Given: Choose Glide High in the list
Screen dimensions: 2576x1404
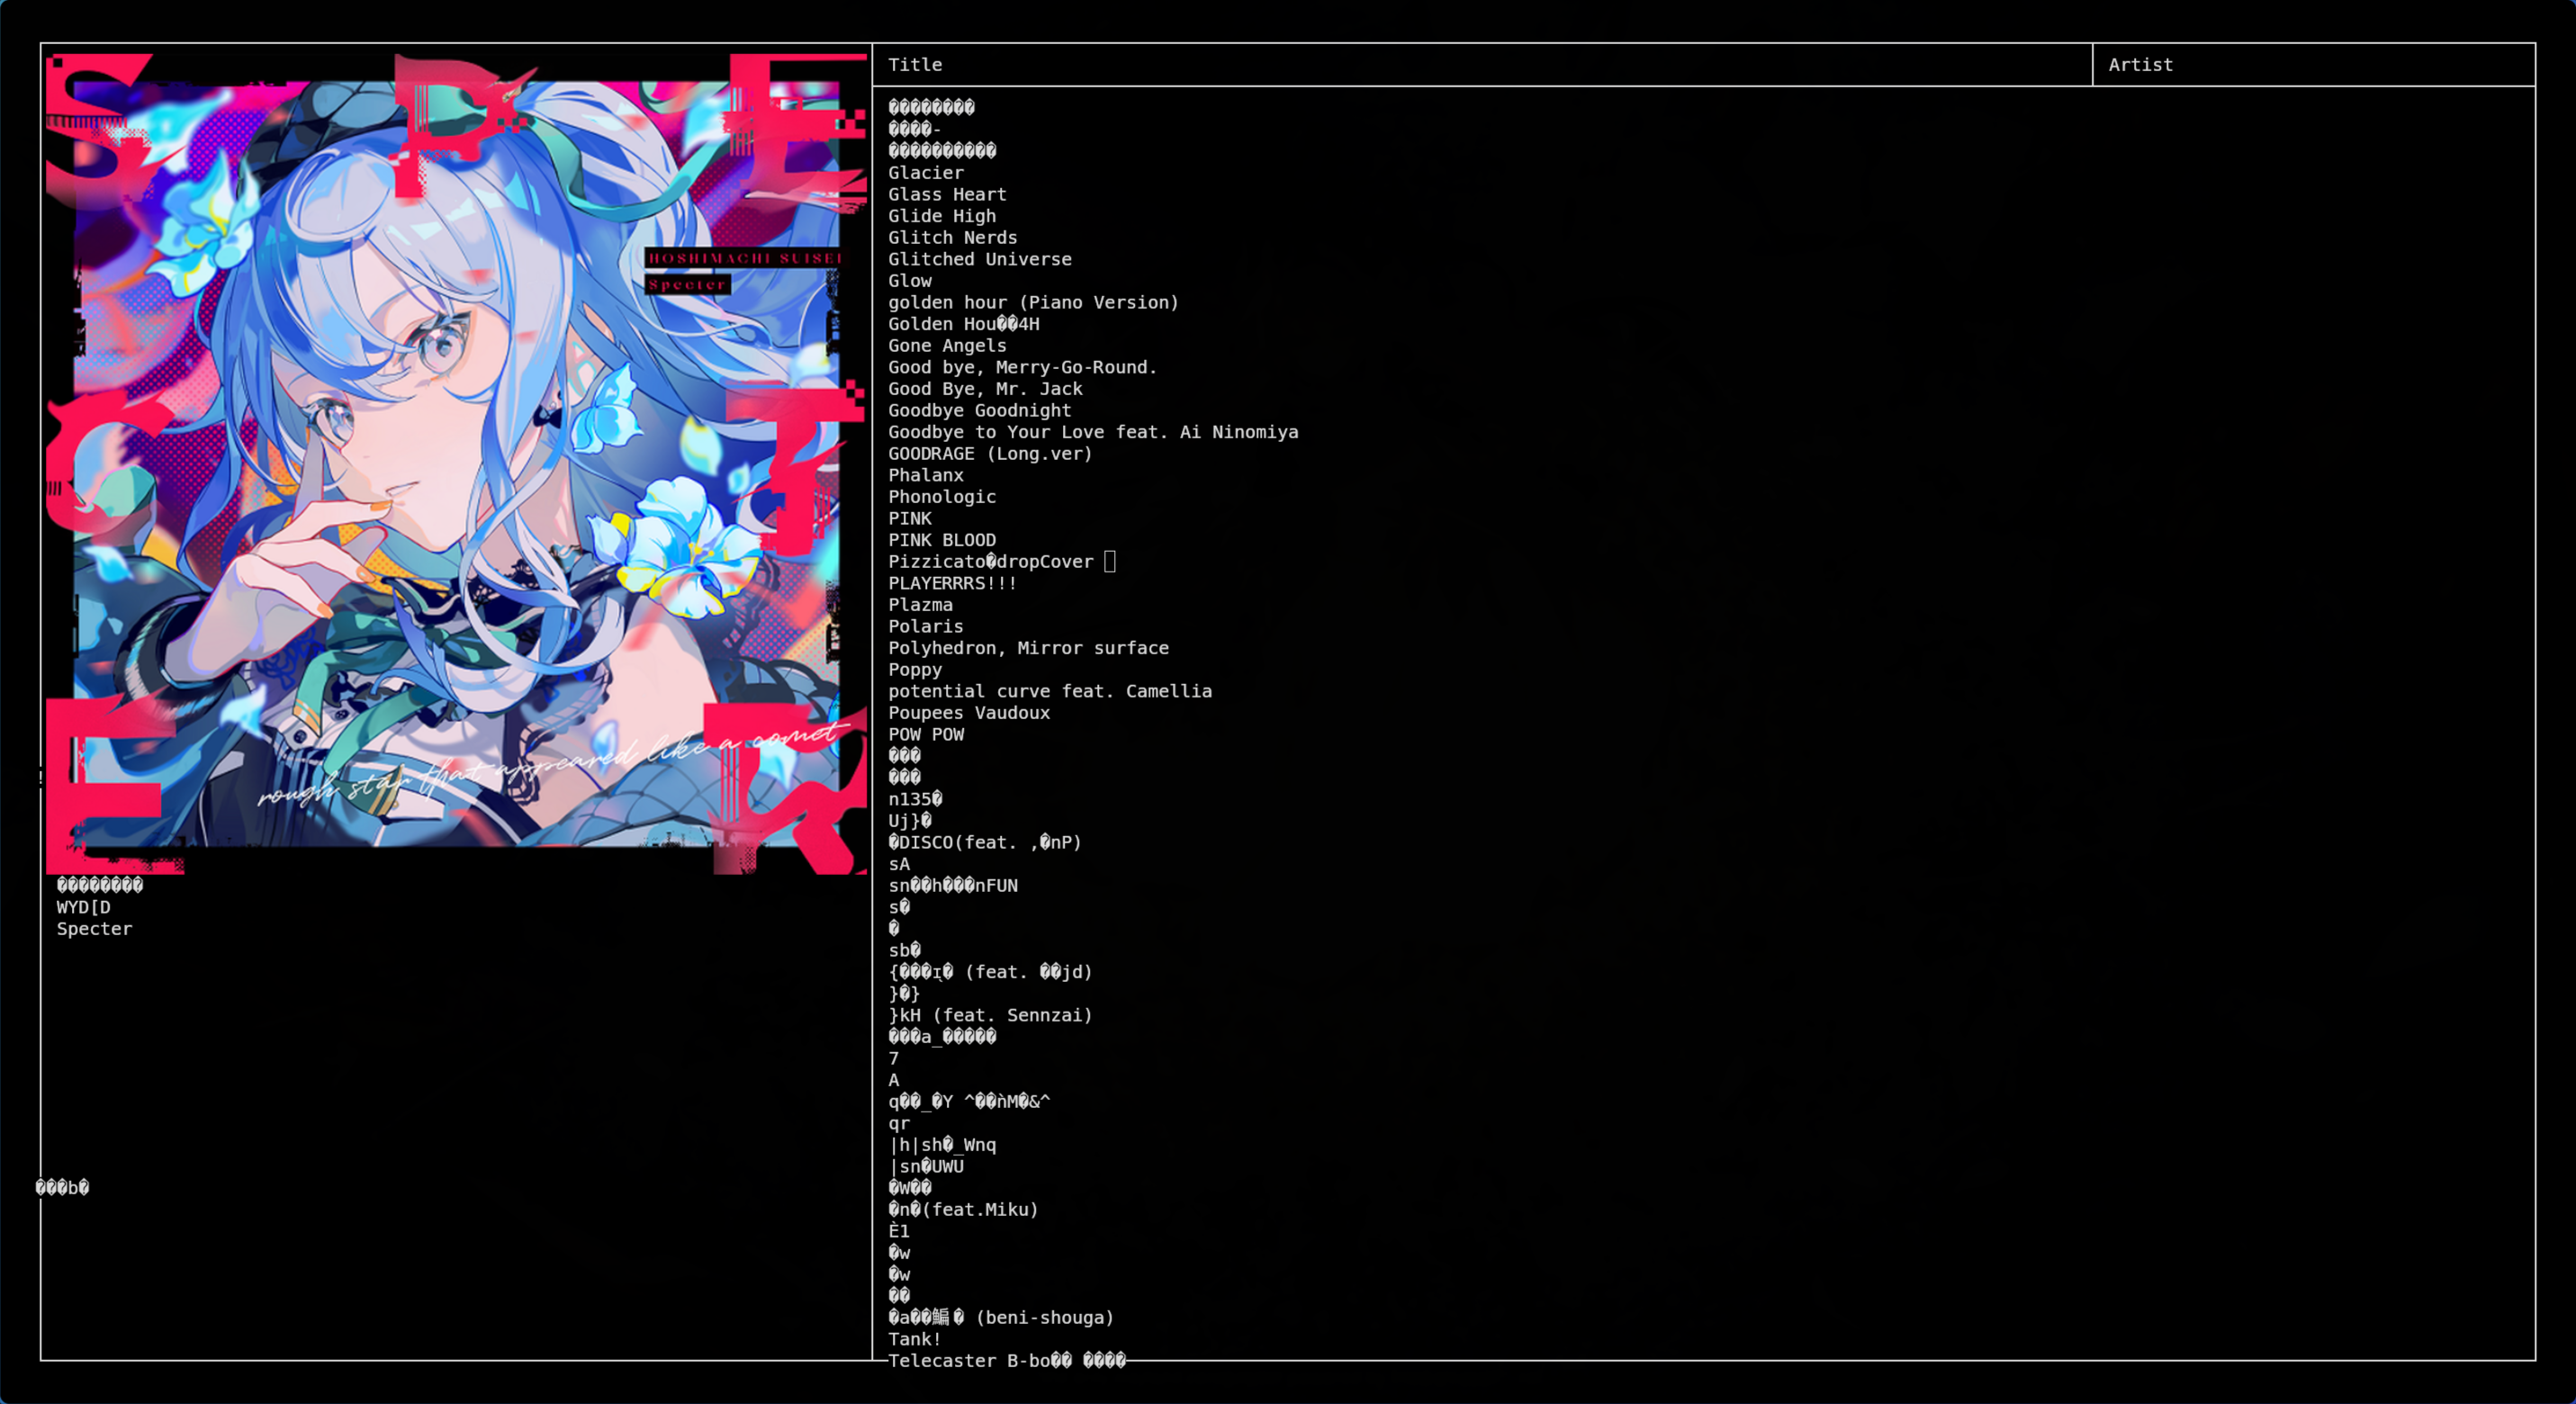Looking at the screenshot, I should 942,216.
